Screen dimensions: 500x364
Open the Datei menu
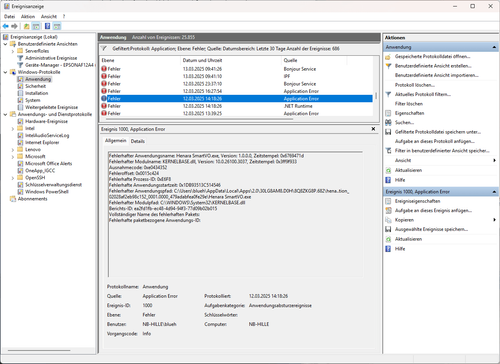(9, 16)
